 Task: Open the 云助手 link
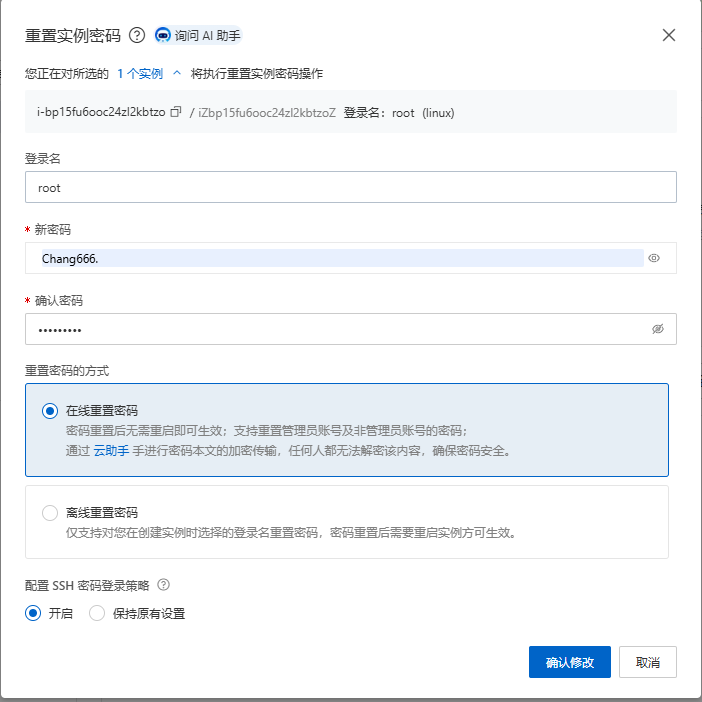point(110,451)
